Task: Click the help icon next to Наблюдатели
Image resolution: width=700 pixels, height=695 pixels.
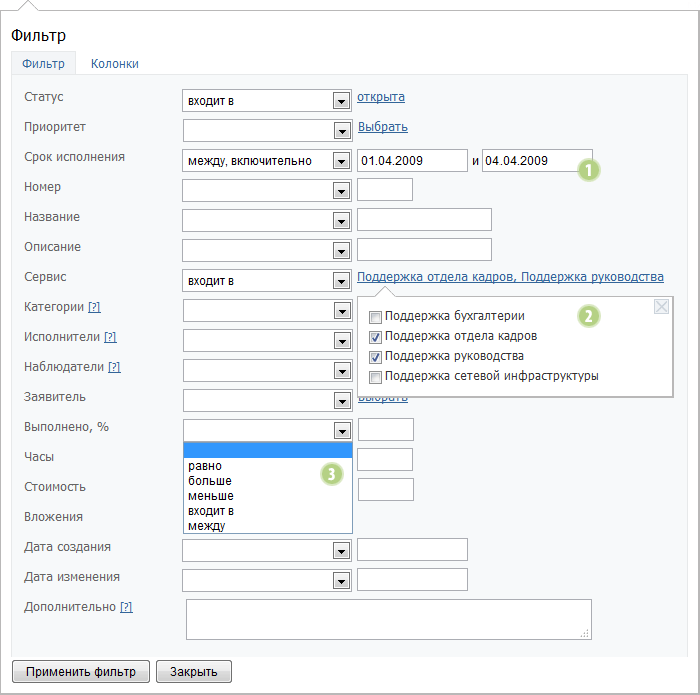Action: click(x=114, y=367)
